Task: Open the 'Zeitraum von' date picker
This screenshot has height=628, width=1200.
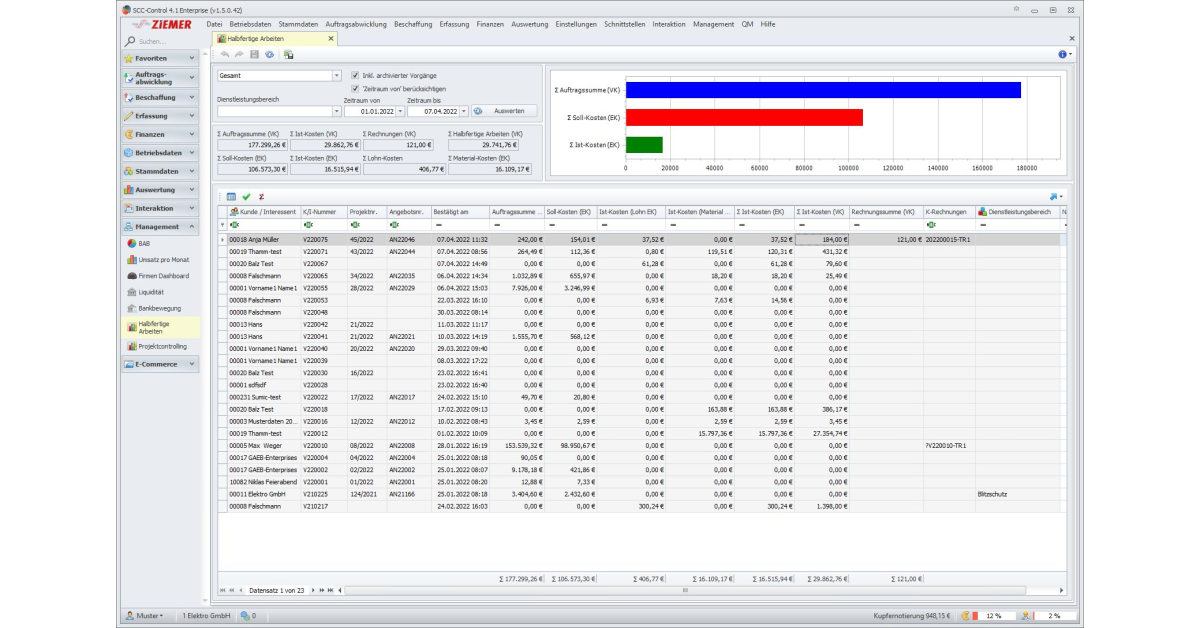Action: (401, 111)
